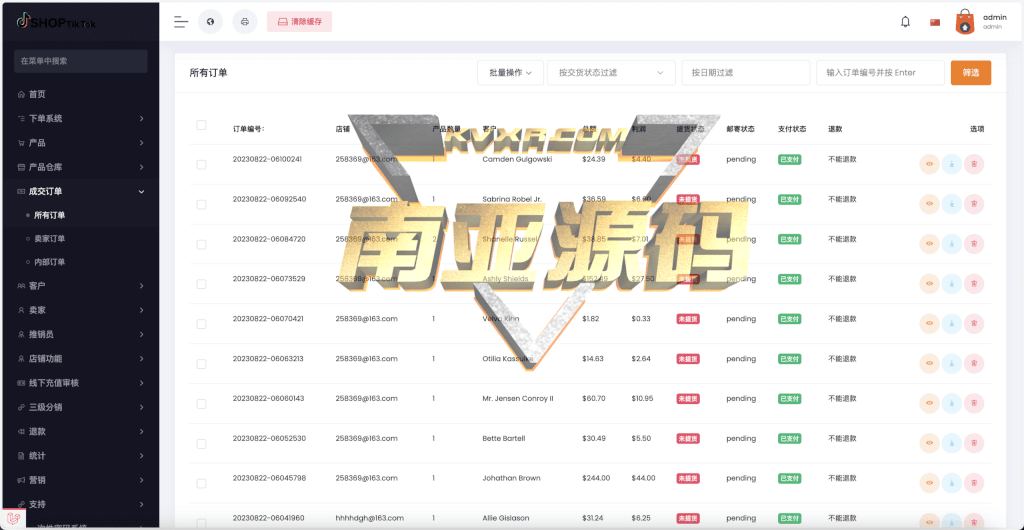This screenshot has height=530, width=1024.
Task: Download invoice for order 20230822-06073529
Action: click(952, 284)
